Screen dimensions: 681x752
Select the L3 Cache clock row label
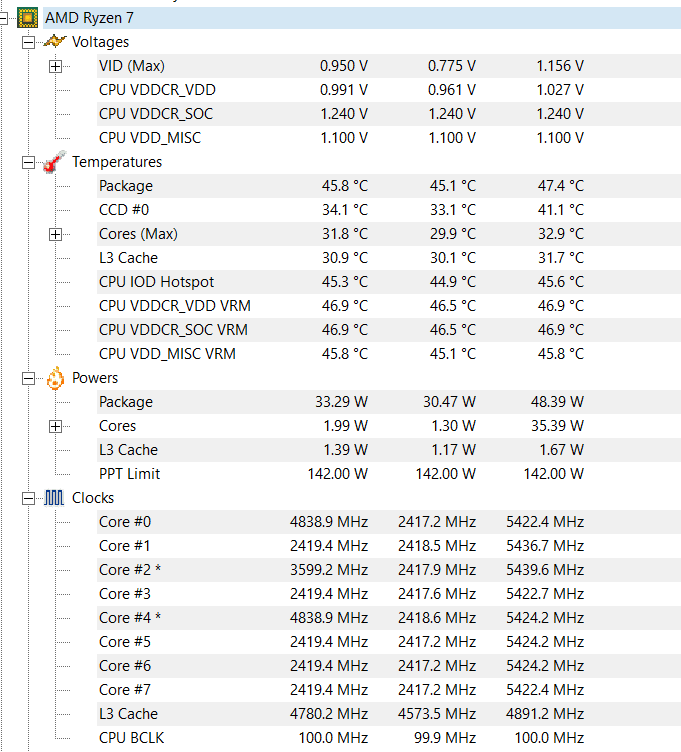129,713
